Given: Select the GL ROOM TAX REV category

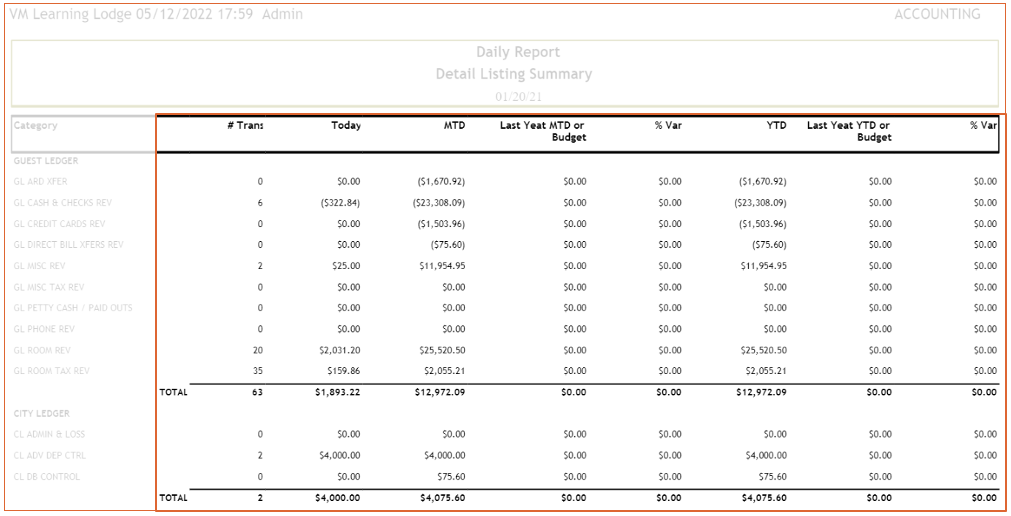Looking at the screenshot, I should coord(51,371).
